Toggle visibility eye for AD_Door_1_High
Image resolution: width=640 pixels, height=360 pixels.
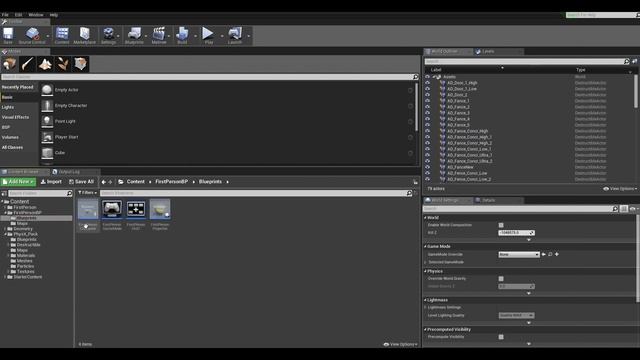tap(427, 83)
